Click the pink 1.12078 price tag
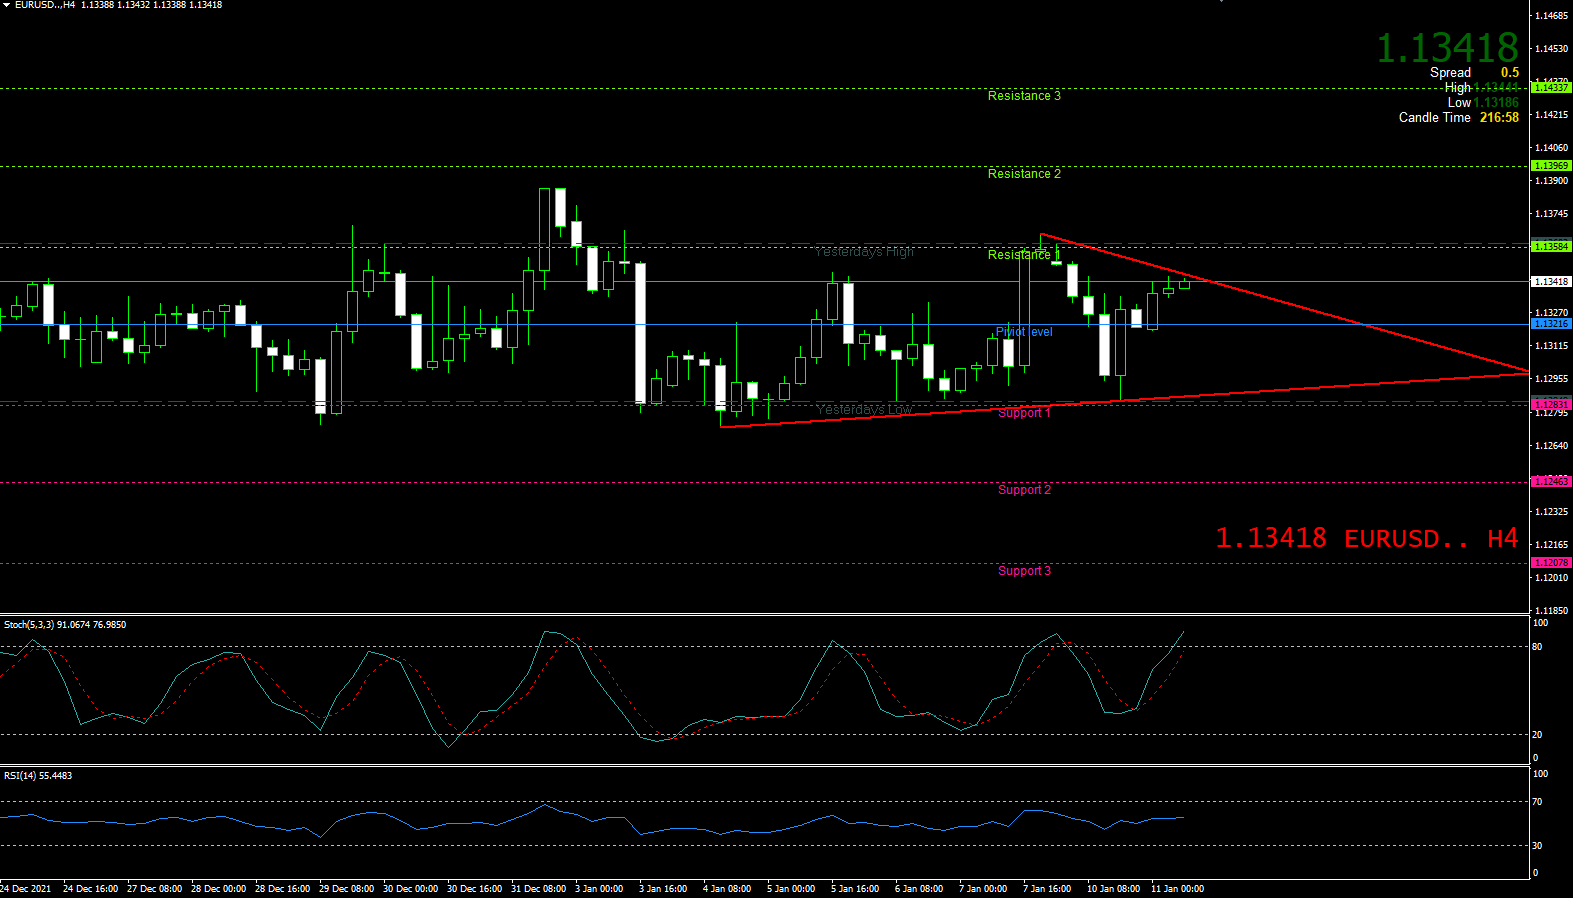Viewport: 1573px width, 898px height. 1551,563
